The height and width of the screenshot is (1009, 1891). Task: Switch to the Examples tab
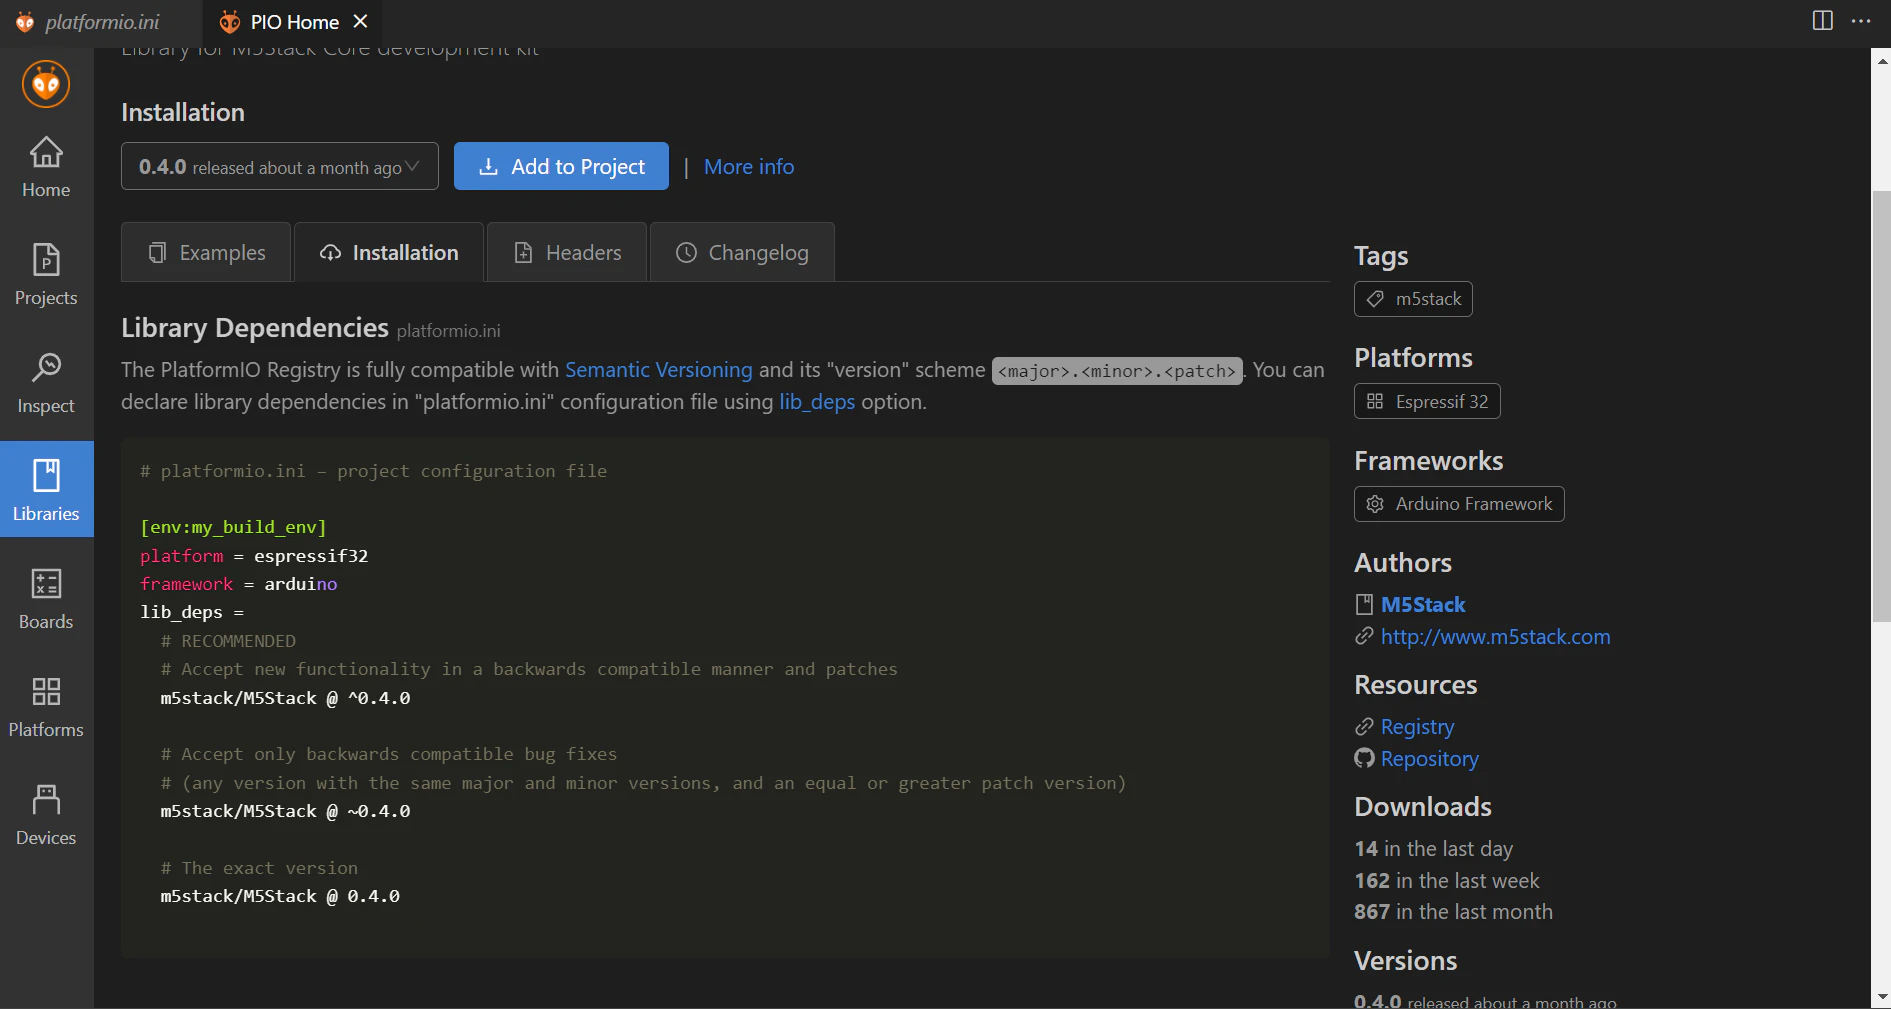(x=206, y=253)
